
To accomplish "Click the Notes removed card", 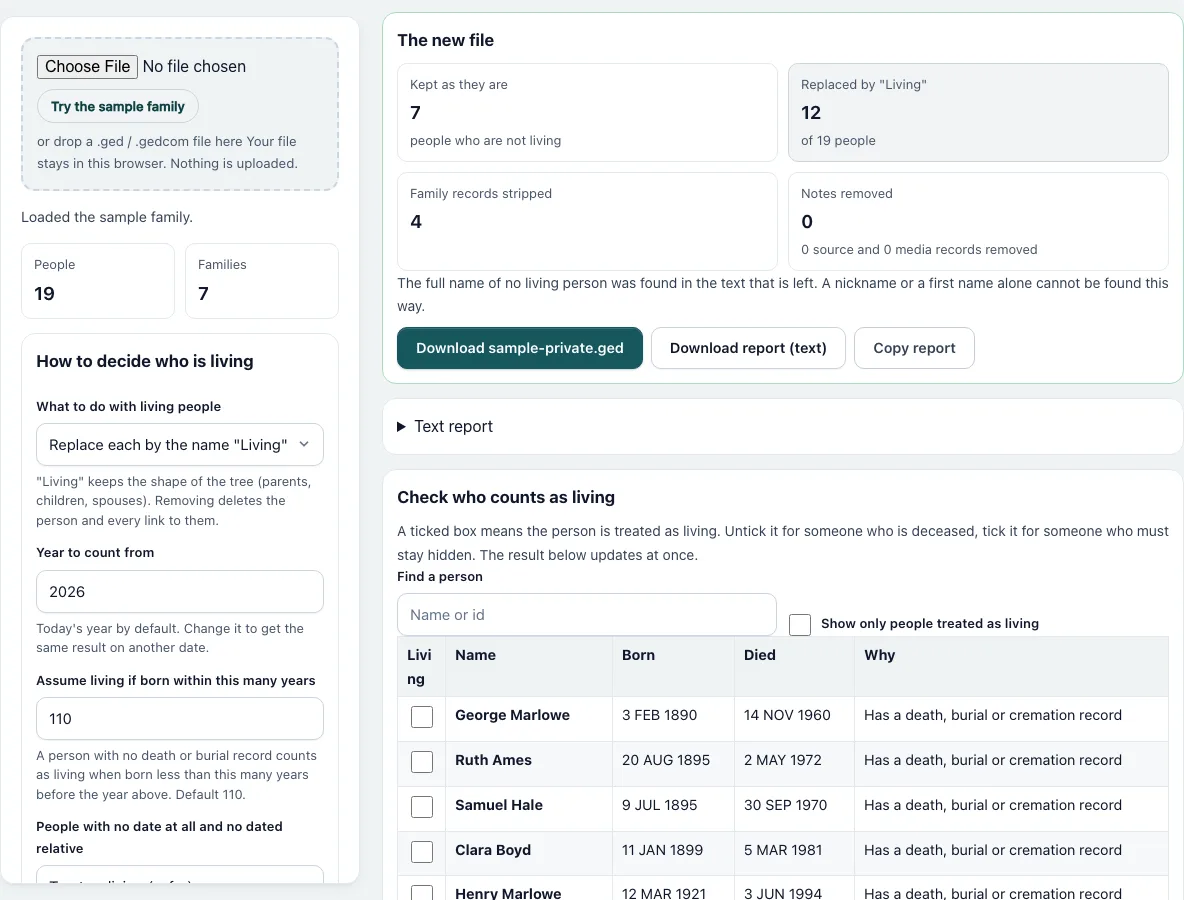I will pos(979,221).
